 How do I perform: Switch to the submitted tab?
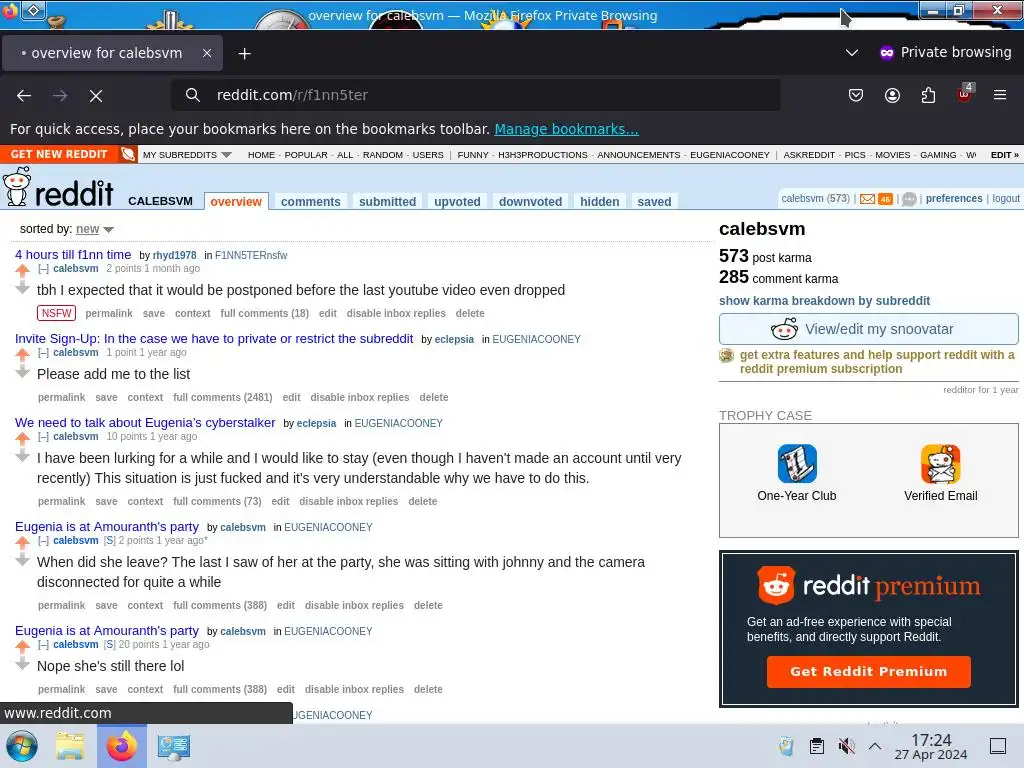[387, 202]
